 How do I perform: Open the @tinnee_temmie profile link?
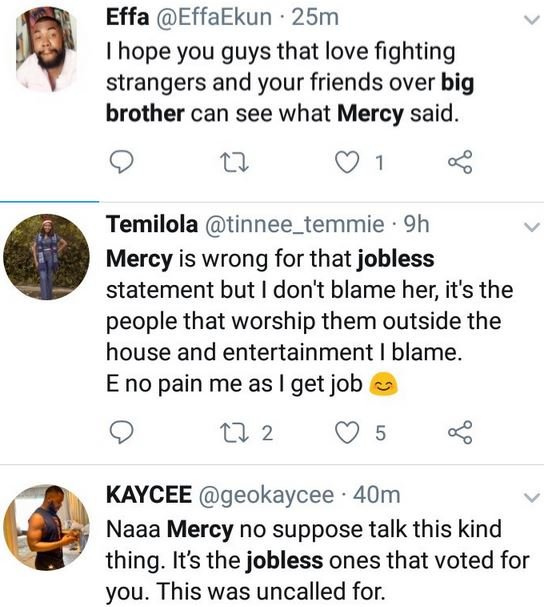click(294, 225)
